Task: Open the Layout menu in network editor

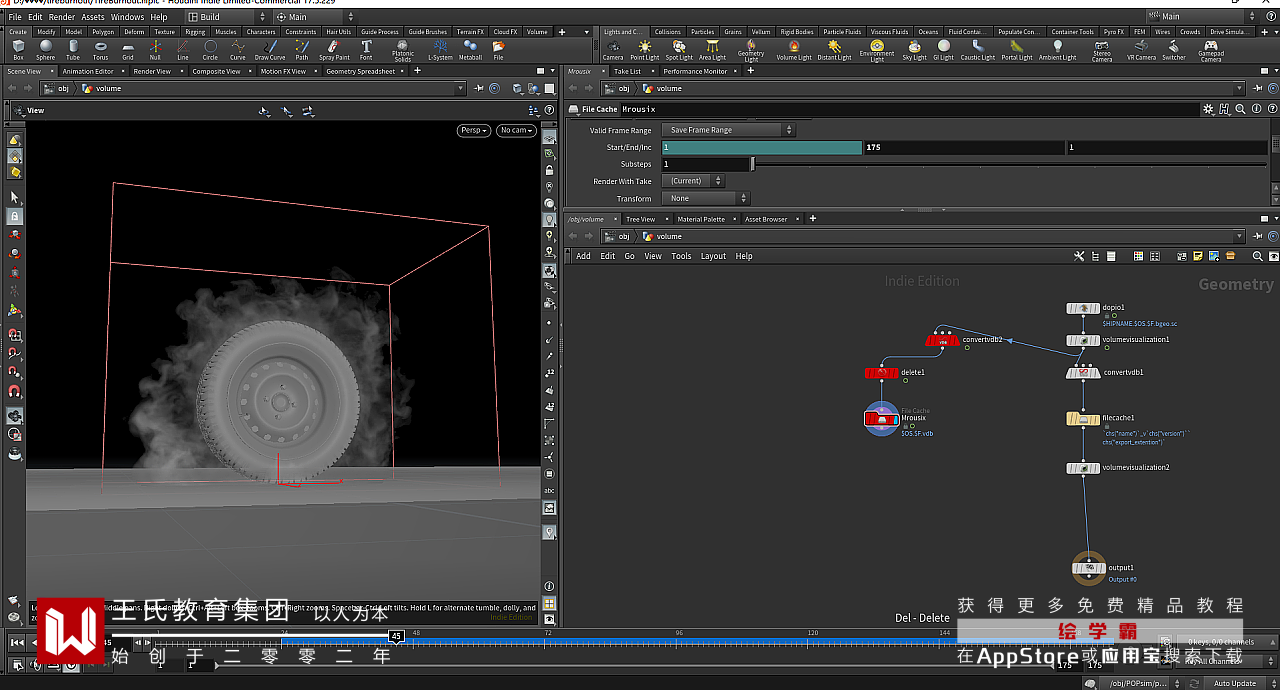Action: click(x=713, y=256)
